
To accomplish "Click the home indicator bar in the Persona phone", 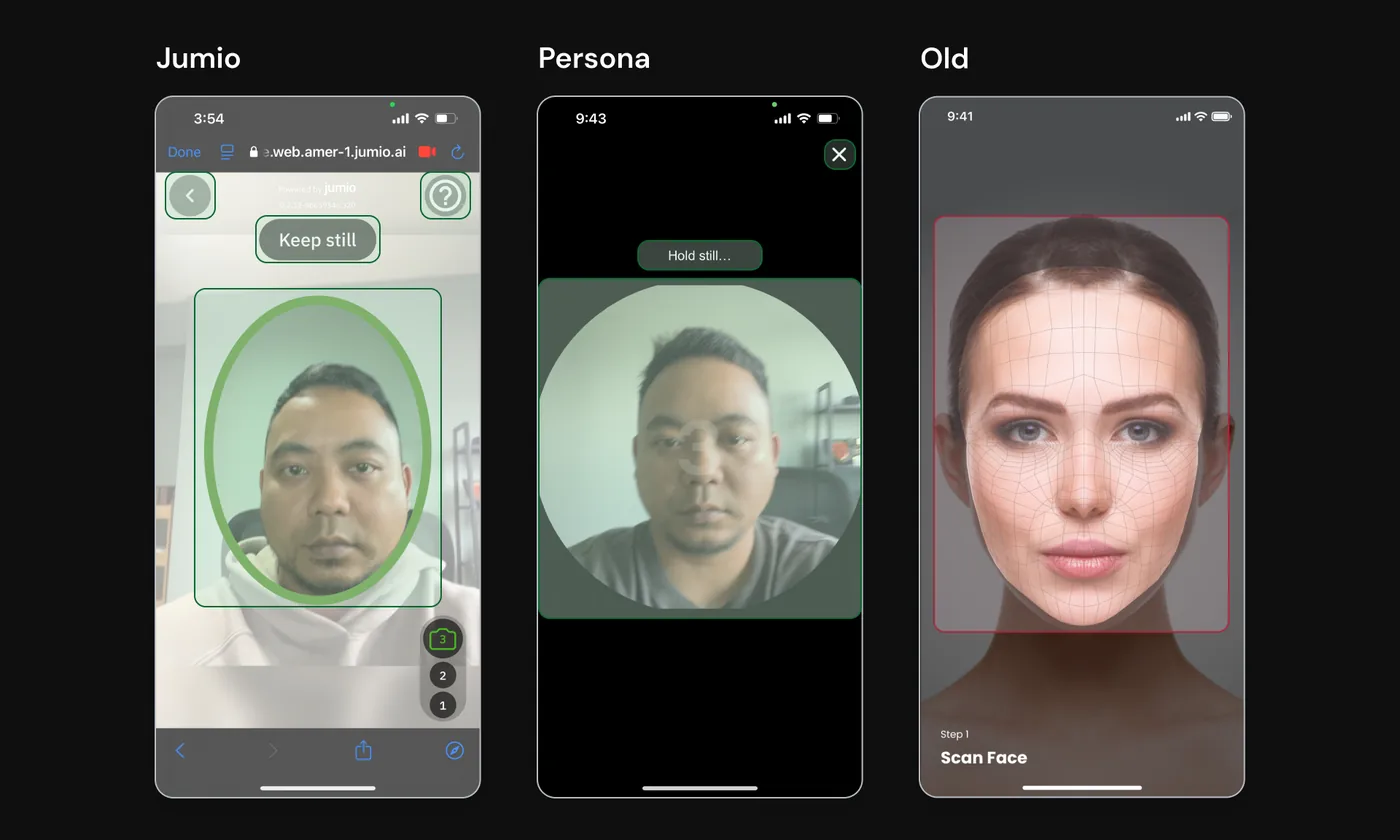I will (x=700, y=788).
